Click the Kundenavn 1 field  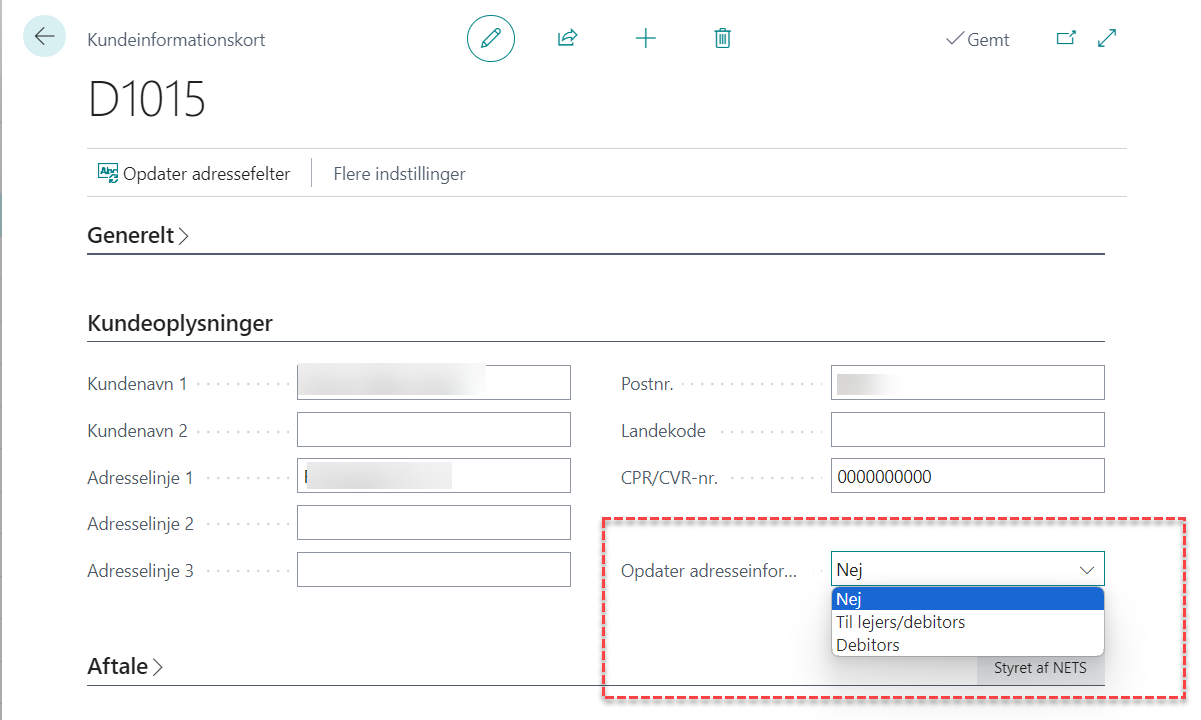433,383
